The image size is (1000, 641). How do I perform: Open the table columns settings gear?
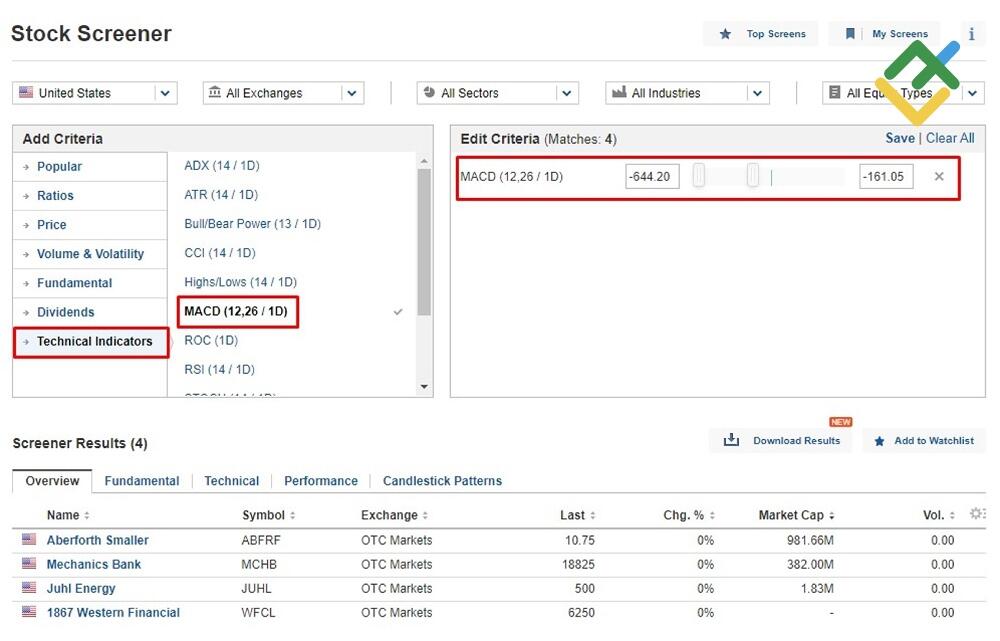click(x=977, y=514)
